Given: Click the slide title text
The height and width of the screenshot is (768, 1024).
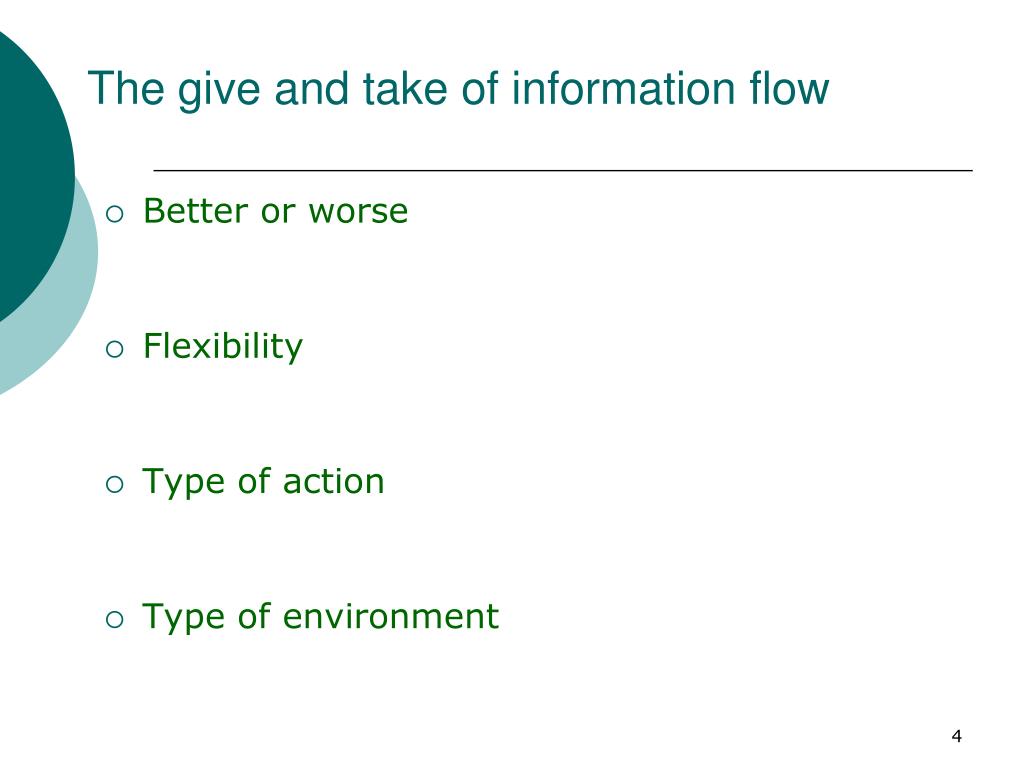Looking at the screenshot, I should coord(458,89).
